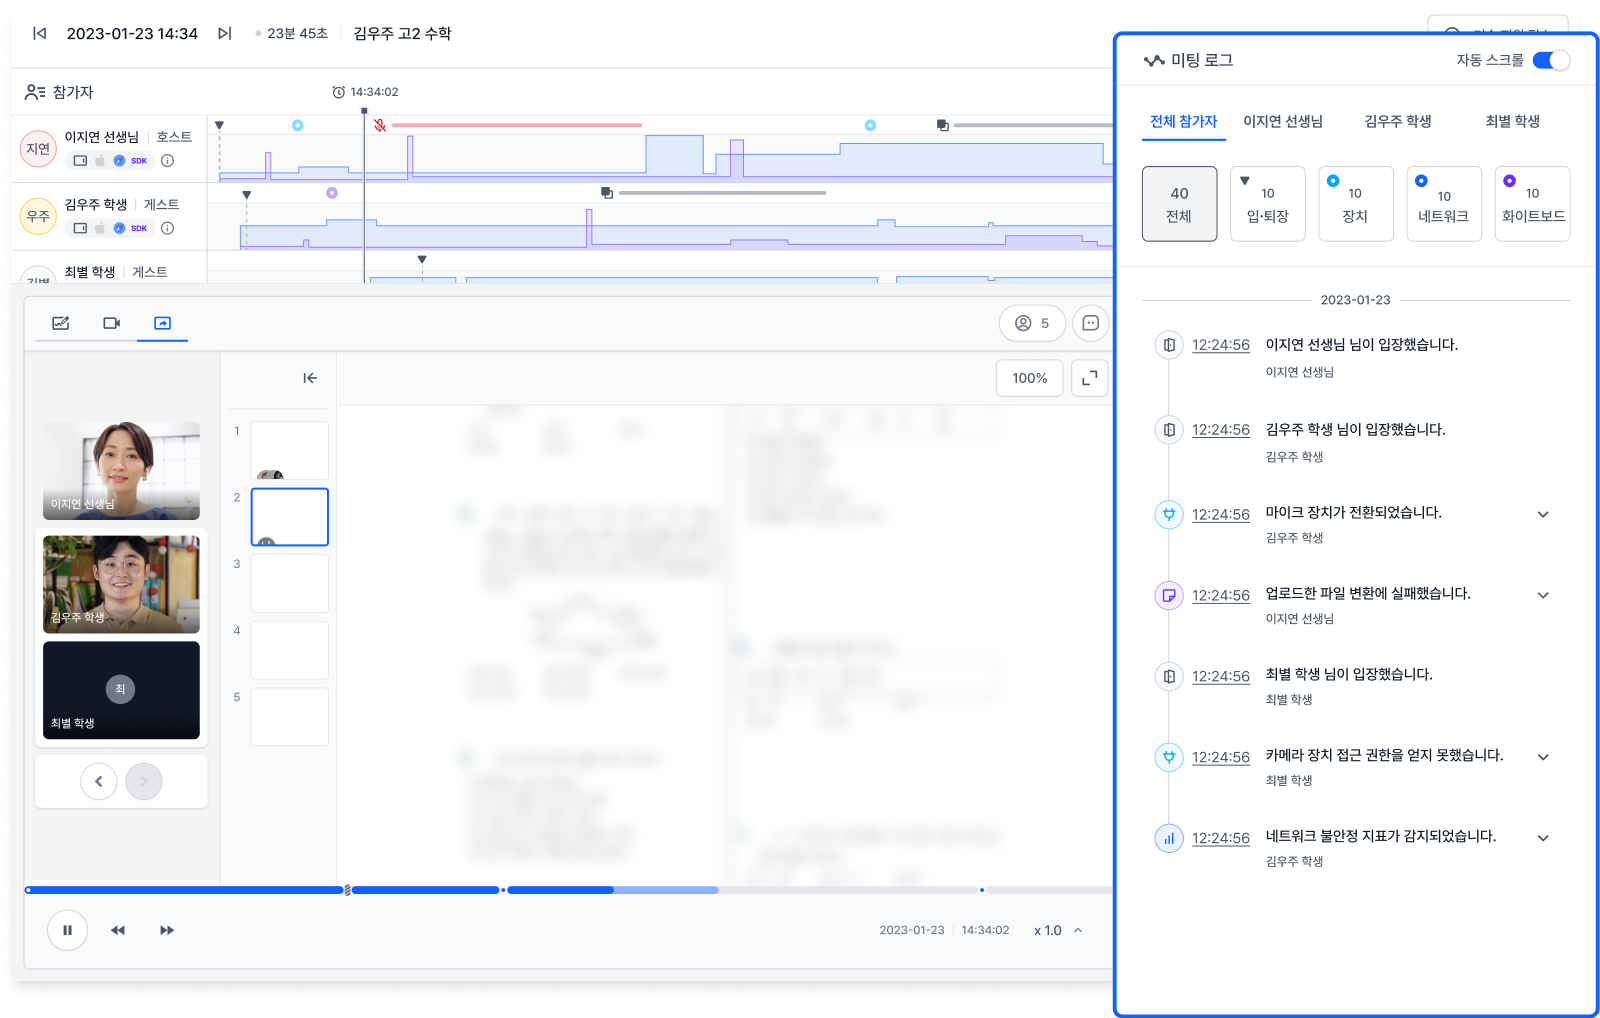Image resolution: width=1600 pixels, height=1018 pixels.
Task: Click 이지연 선생님 info icon
Action: point(167,160)
